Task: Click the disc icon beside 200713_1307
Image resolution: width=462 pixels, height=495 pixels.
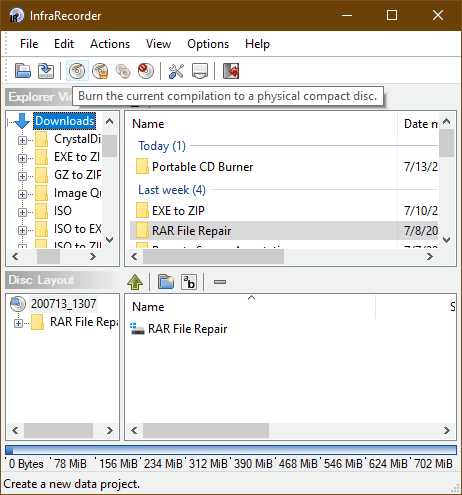Action: 18,304
